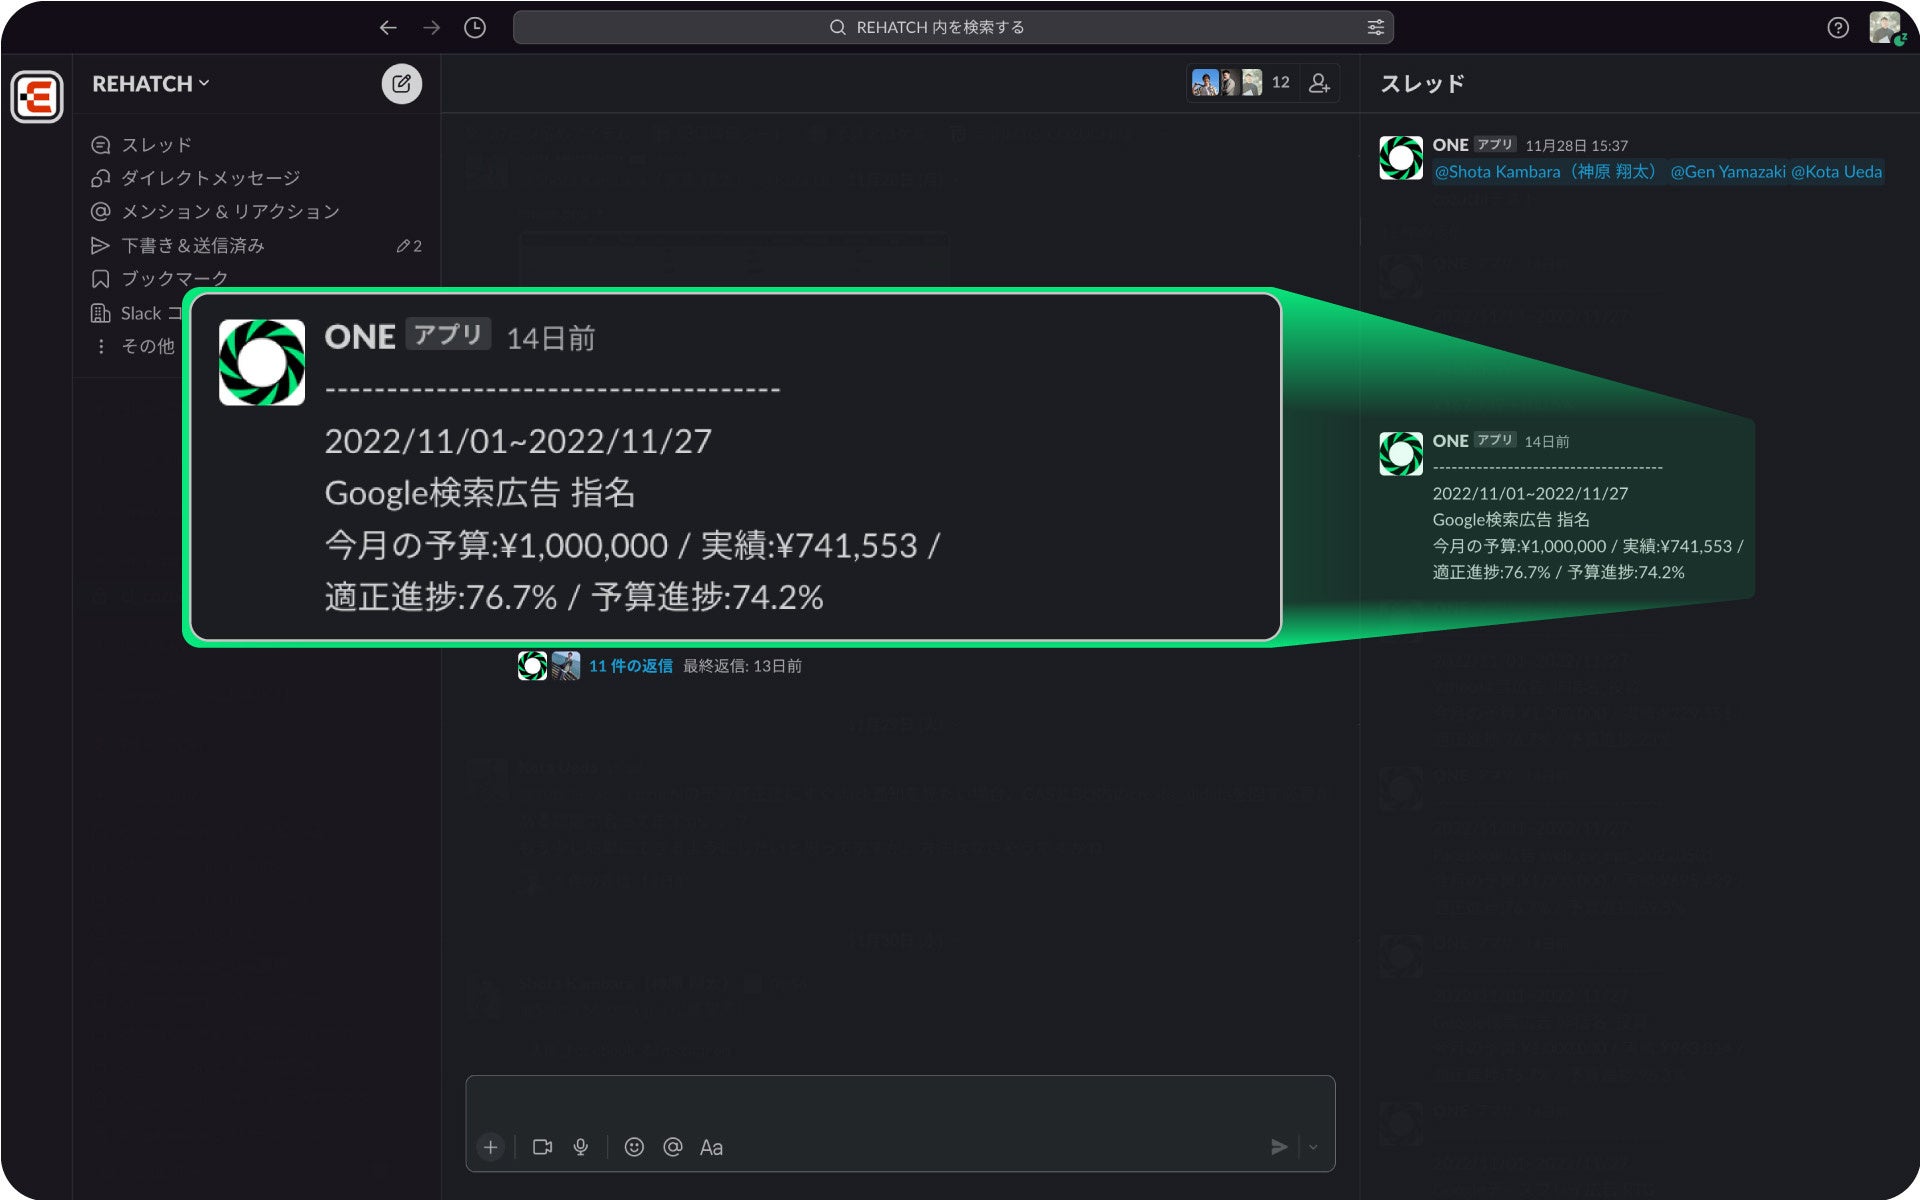Open the emoji picker
The height and width of the screenshot is (1200, 1920).
[x=634, y=1147]
